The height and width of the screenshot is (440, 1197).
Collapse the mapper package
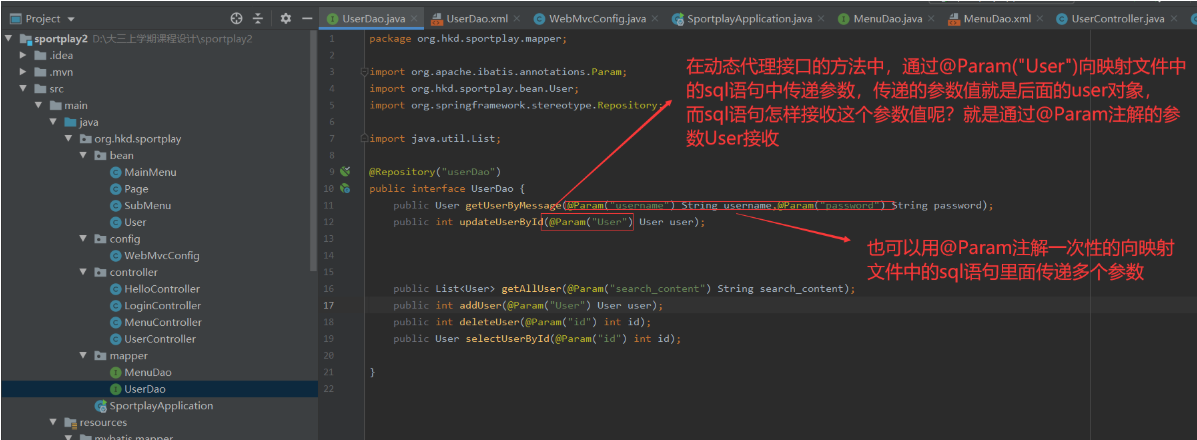pyautogui.click(x=84, y=356)
